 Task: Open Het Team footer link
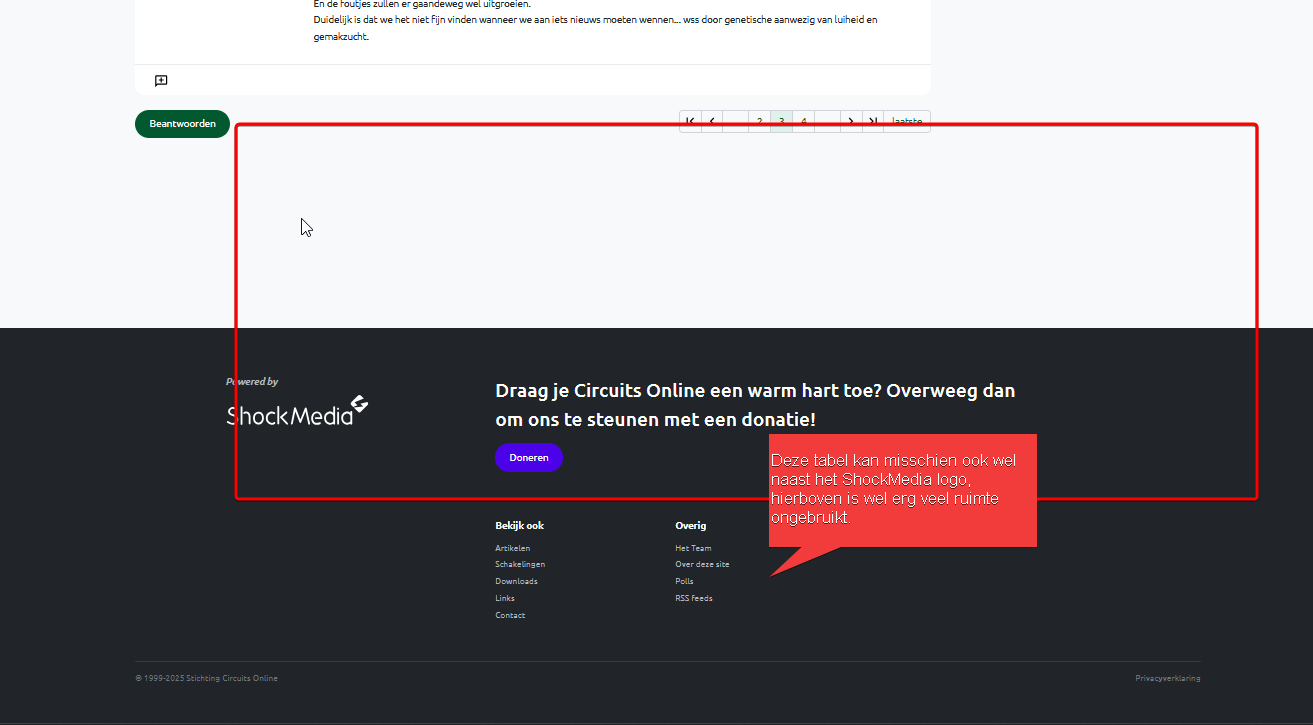click(693, 548)
